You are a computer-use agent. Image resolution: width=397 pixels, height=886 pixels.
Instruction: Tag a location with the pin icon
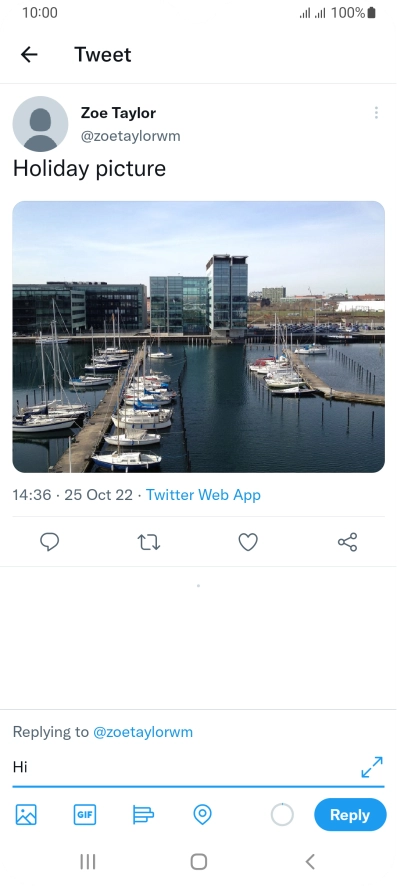coord(202,815)
